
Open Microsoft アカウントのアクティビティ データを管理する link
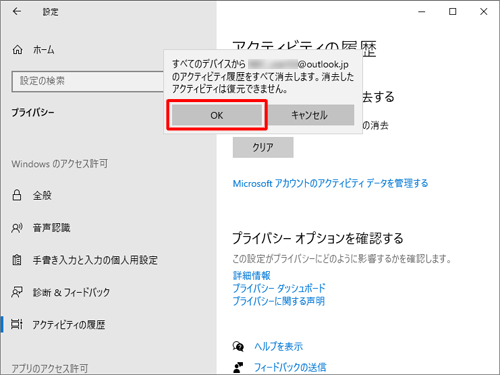(330, 183)
